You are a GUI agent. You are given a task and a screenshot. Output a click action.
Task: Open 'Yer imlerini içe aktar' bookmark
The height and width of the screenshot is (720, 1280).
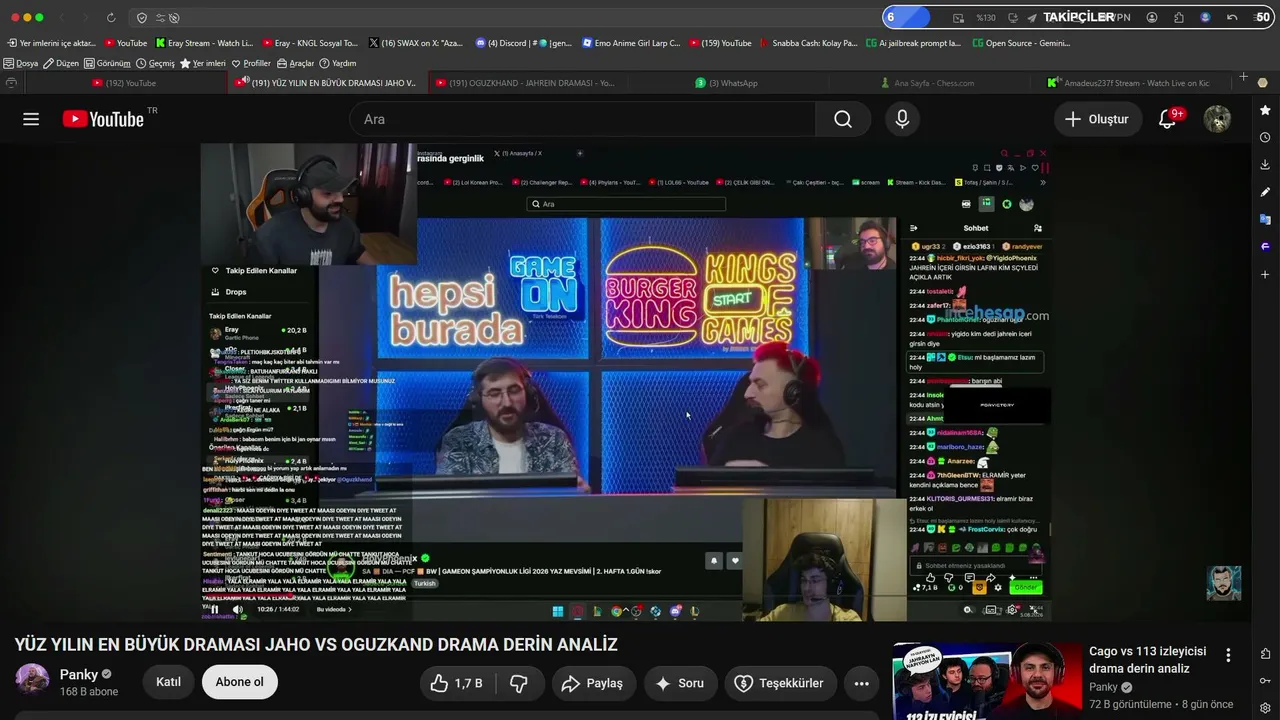pyautogui.click(x=51, y=43)
